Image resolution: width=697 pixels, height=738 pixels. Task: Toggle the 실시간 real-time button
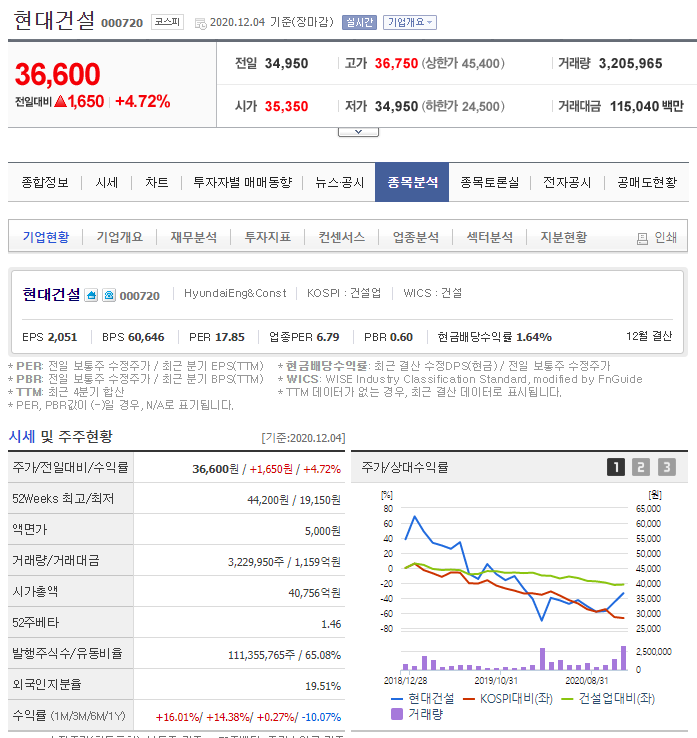pyautogui.click(x=359, y=22)
